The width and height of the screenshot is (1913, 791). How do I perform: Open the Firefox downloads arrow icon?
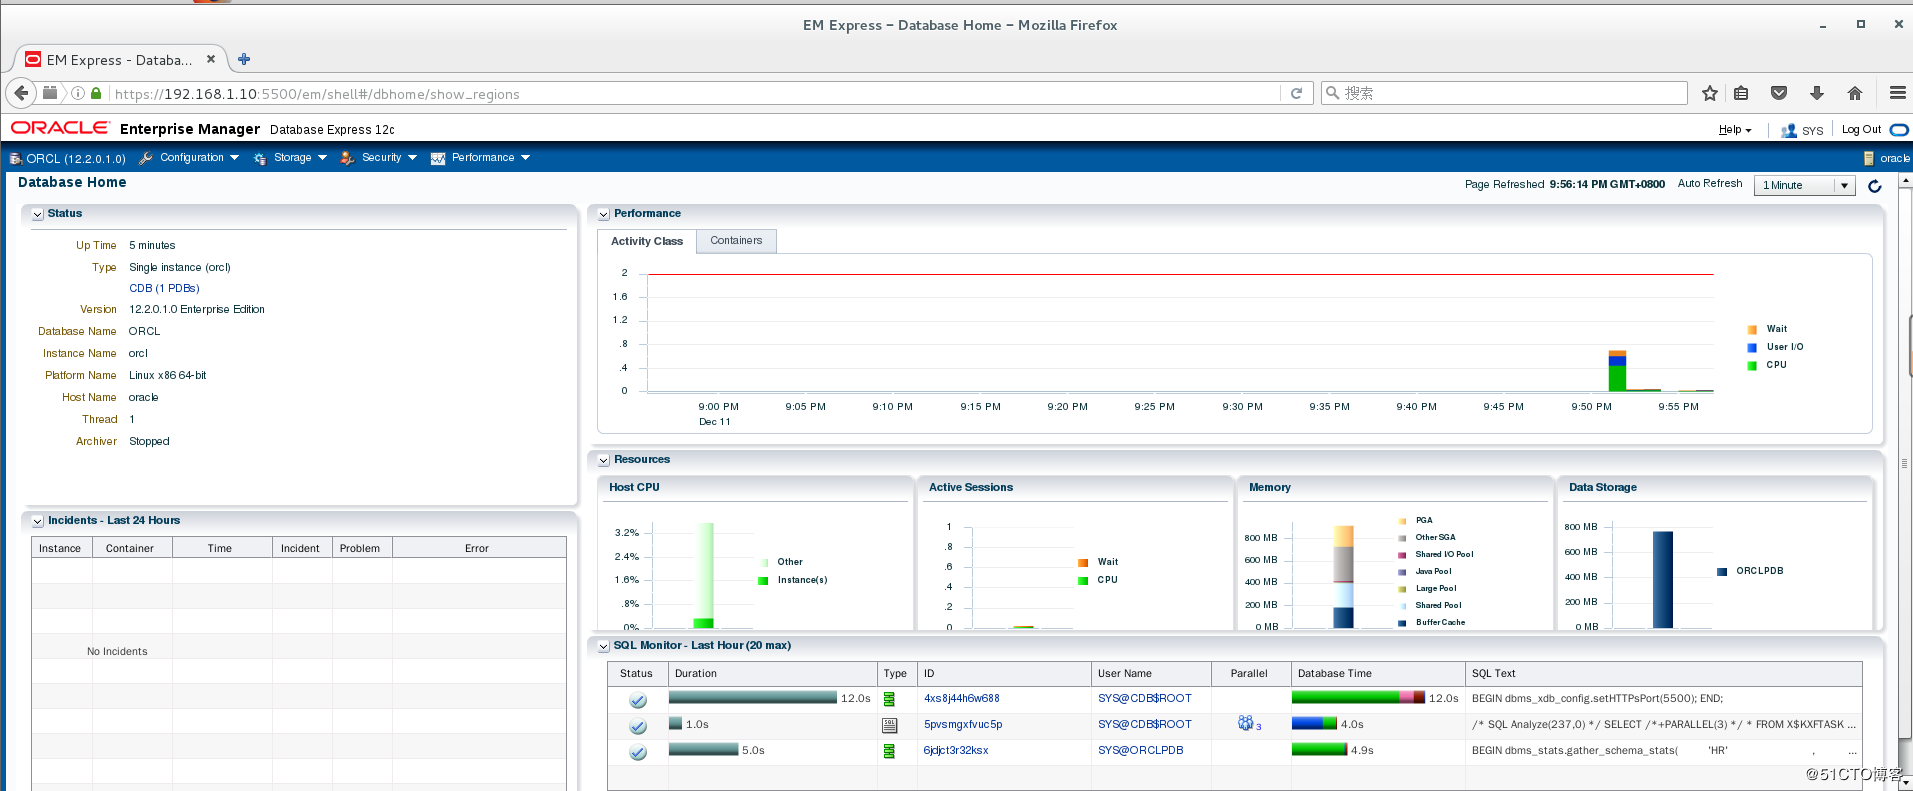click(x=1817, y=93)
